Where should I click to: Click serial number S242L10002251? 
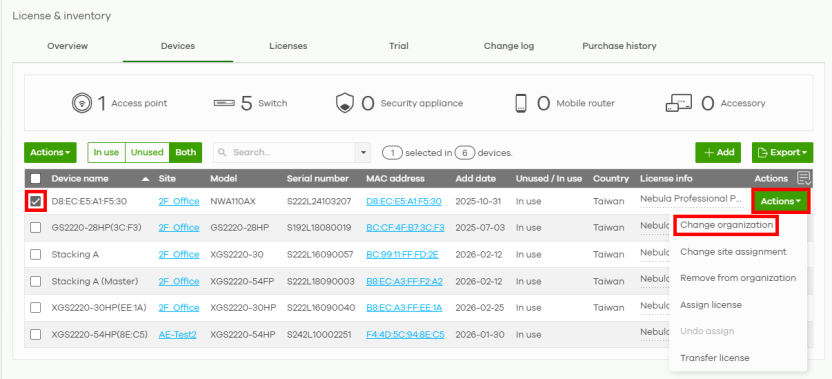pyautogui.click(x=318, y=334)
